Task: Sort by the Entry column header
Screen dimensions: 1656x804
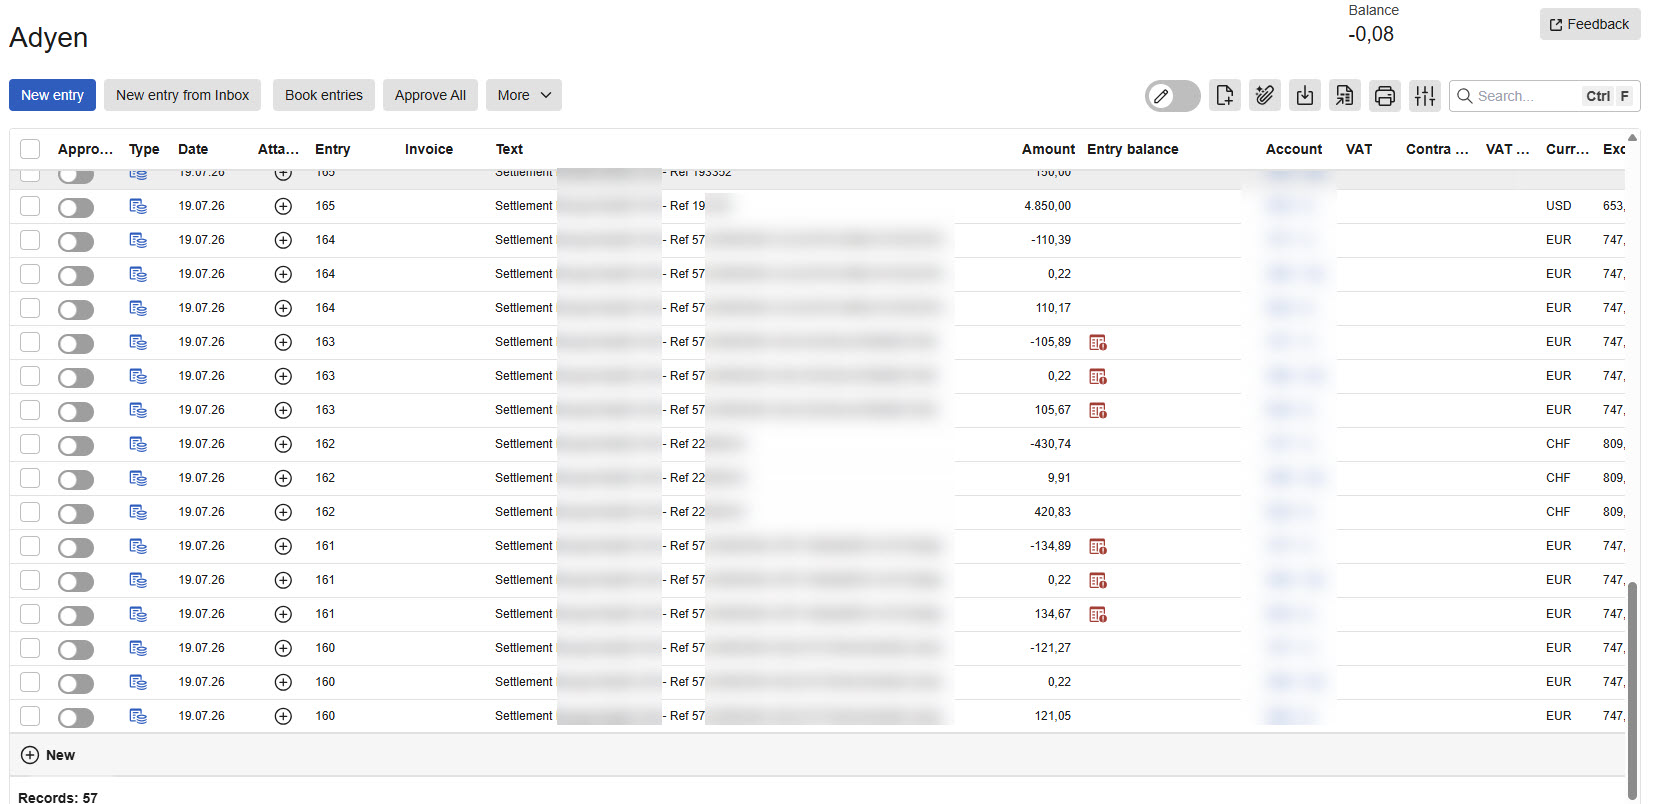Action: tap(332, 149)
